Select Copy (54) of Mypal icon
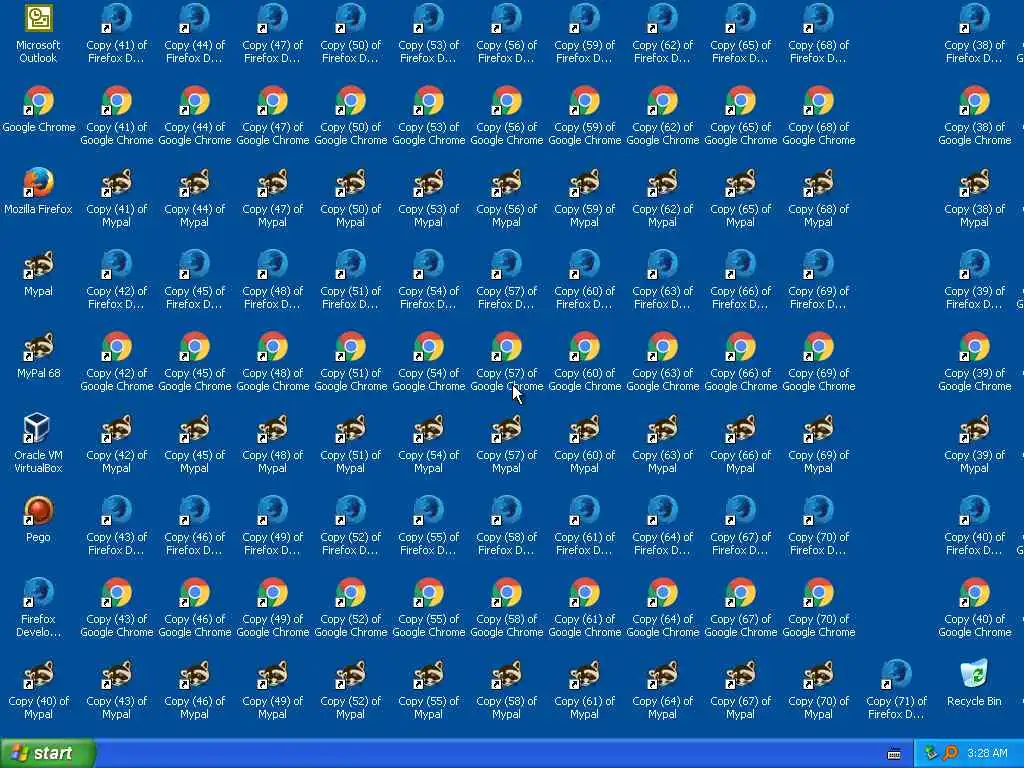 pos(428,429)
